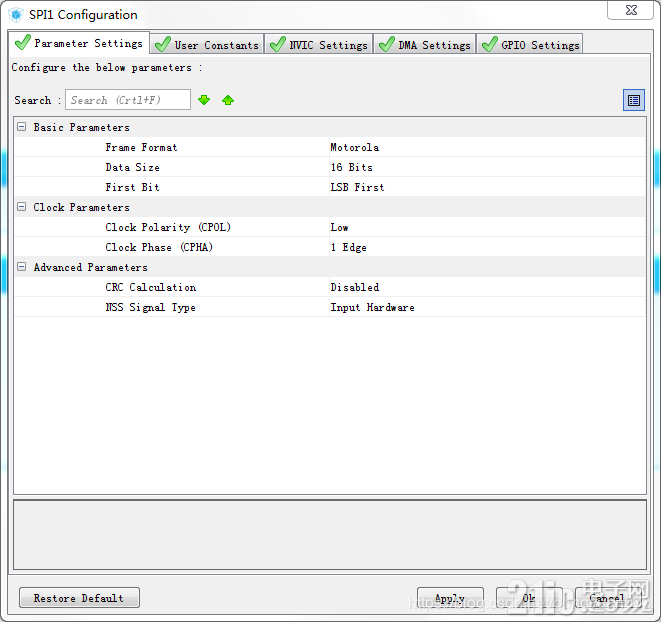
Task: Click the green up-arrow search previous icon
Action: tap(228, 100)
